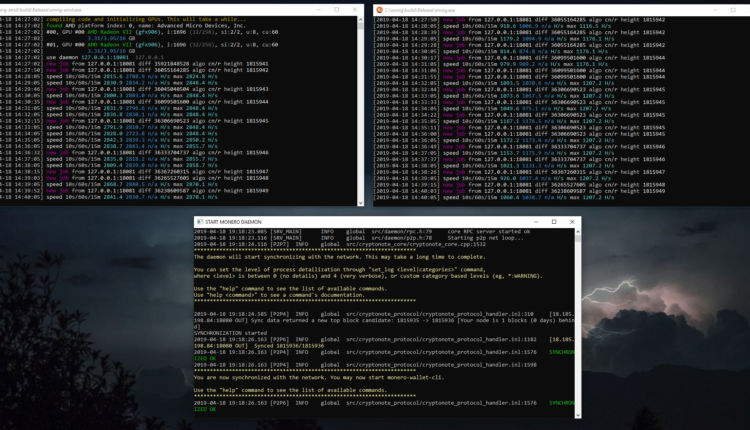
Task: Close the START MONERO DAEMON window
Action: click(571, 221)
